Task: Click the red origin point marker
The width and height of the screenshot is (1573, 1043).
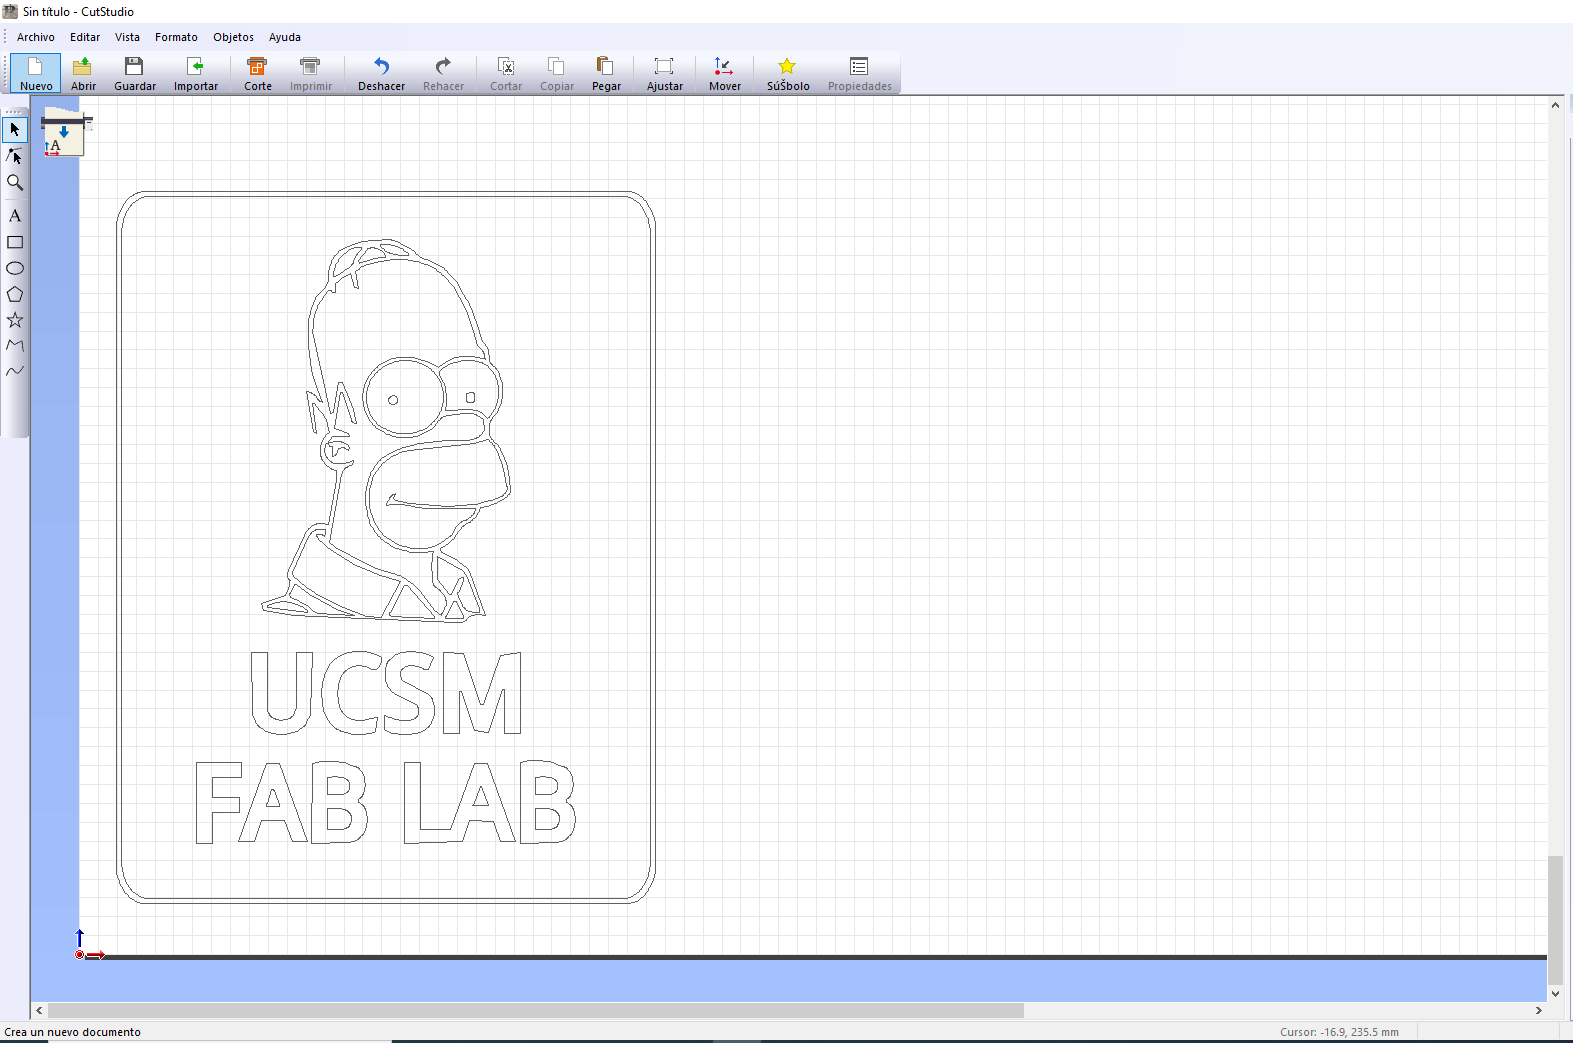Action: tap(80, 955)
